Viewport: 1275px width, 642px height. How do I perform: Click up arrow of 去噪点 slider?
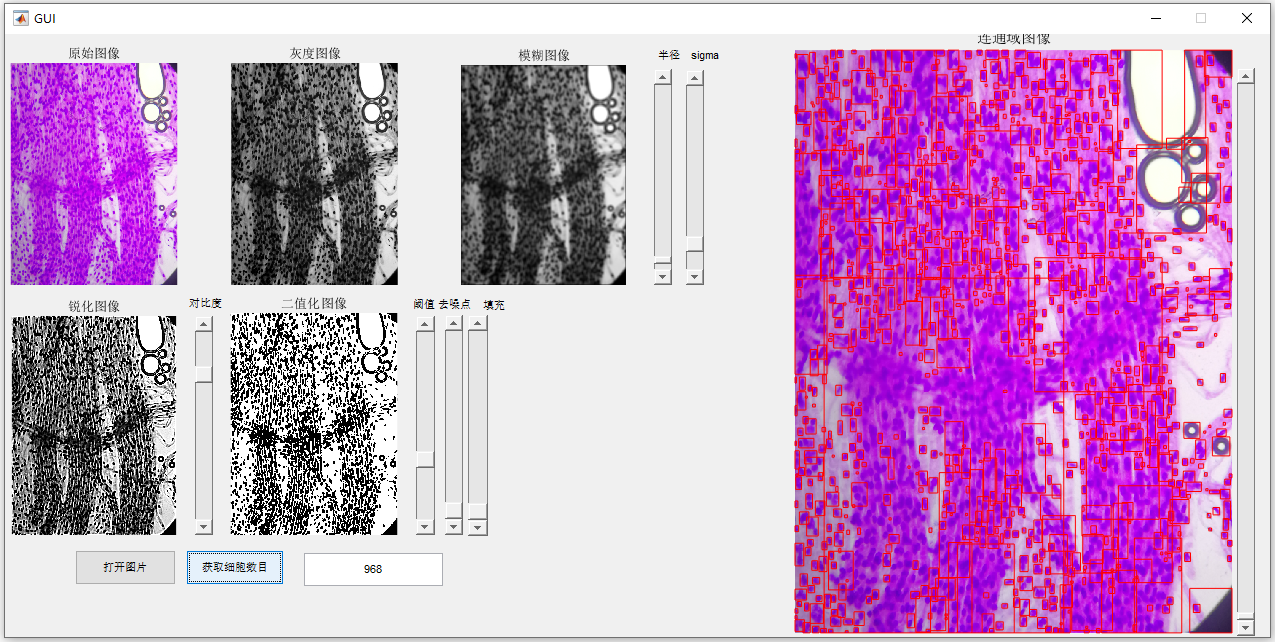click(454, 324)
